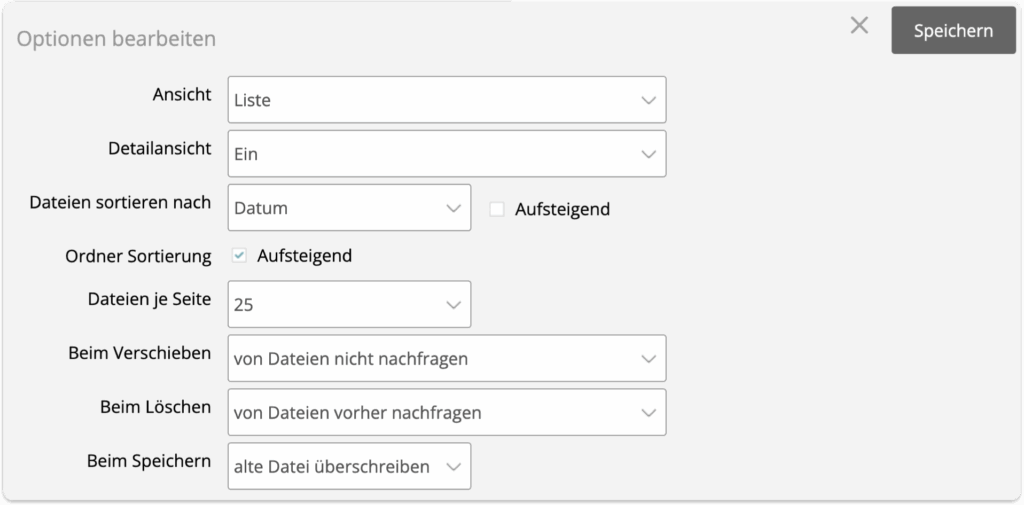Viewport: 1024px width, 505px height.
Task: Click the Speichern button
Action: [952, 30]
